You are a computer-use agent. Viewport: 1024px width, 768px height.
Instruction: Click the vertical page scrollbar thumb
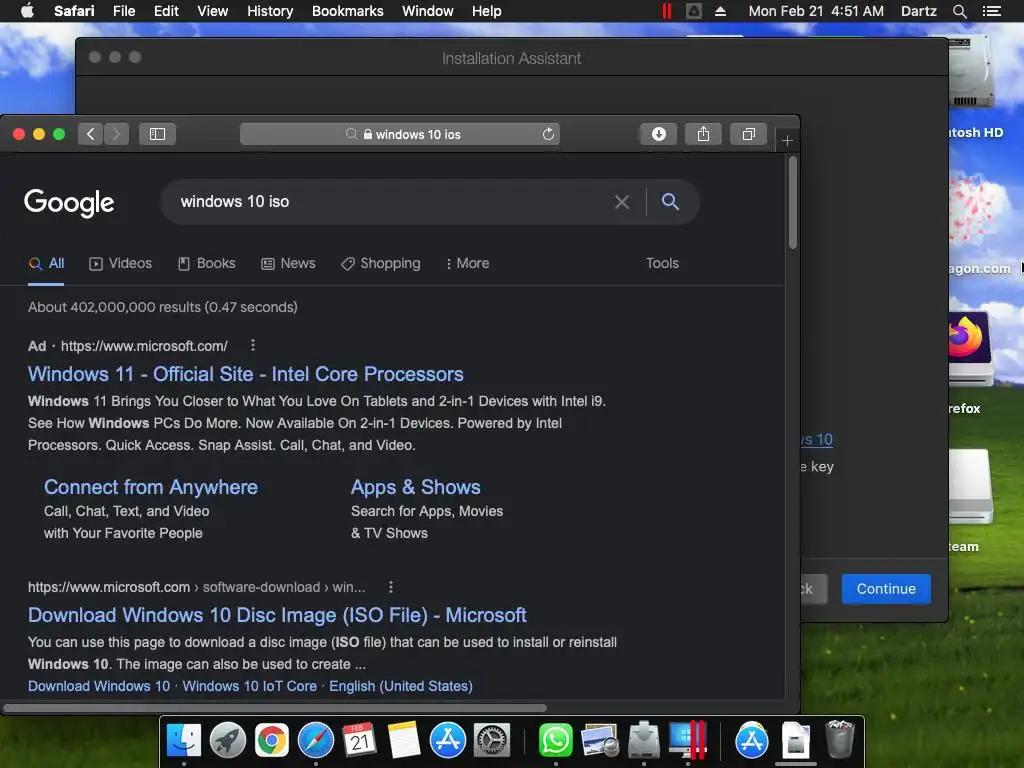[792, 202]
